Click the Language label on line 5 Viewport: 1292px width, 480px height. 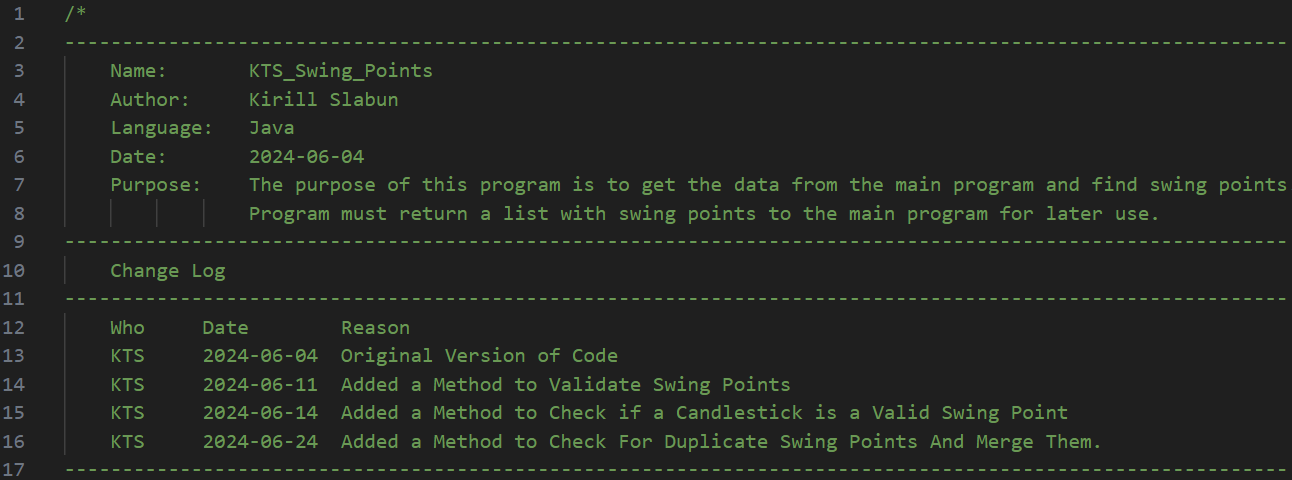161,128
